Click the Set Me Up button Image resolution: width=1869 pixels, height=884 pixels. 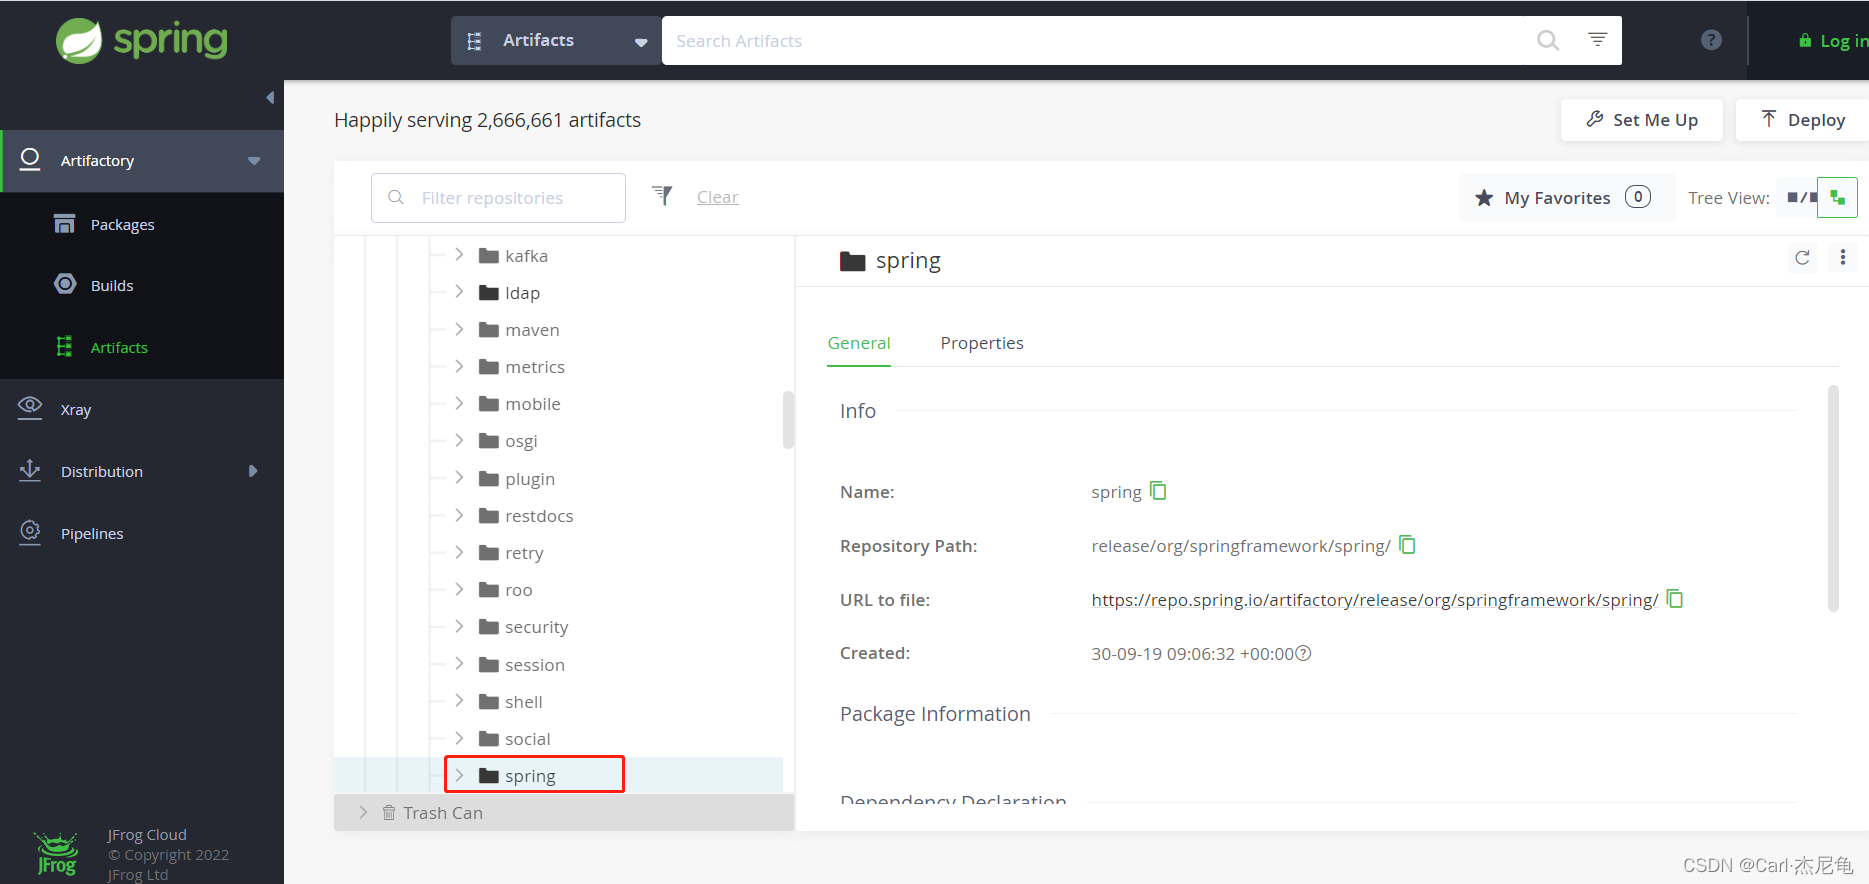click(x=1641, y=120)
